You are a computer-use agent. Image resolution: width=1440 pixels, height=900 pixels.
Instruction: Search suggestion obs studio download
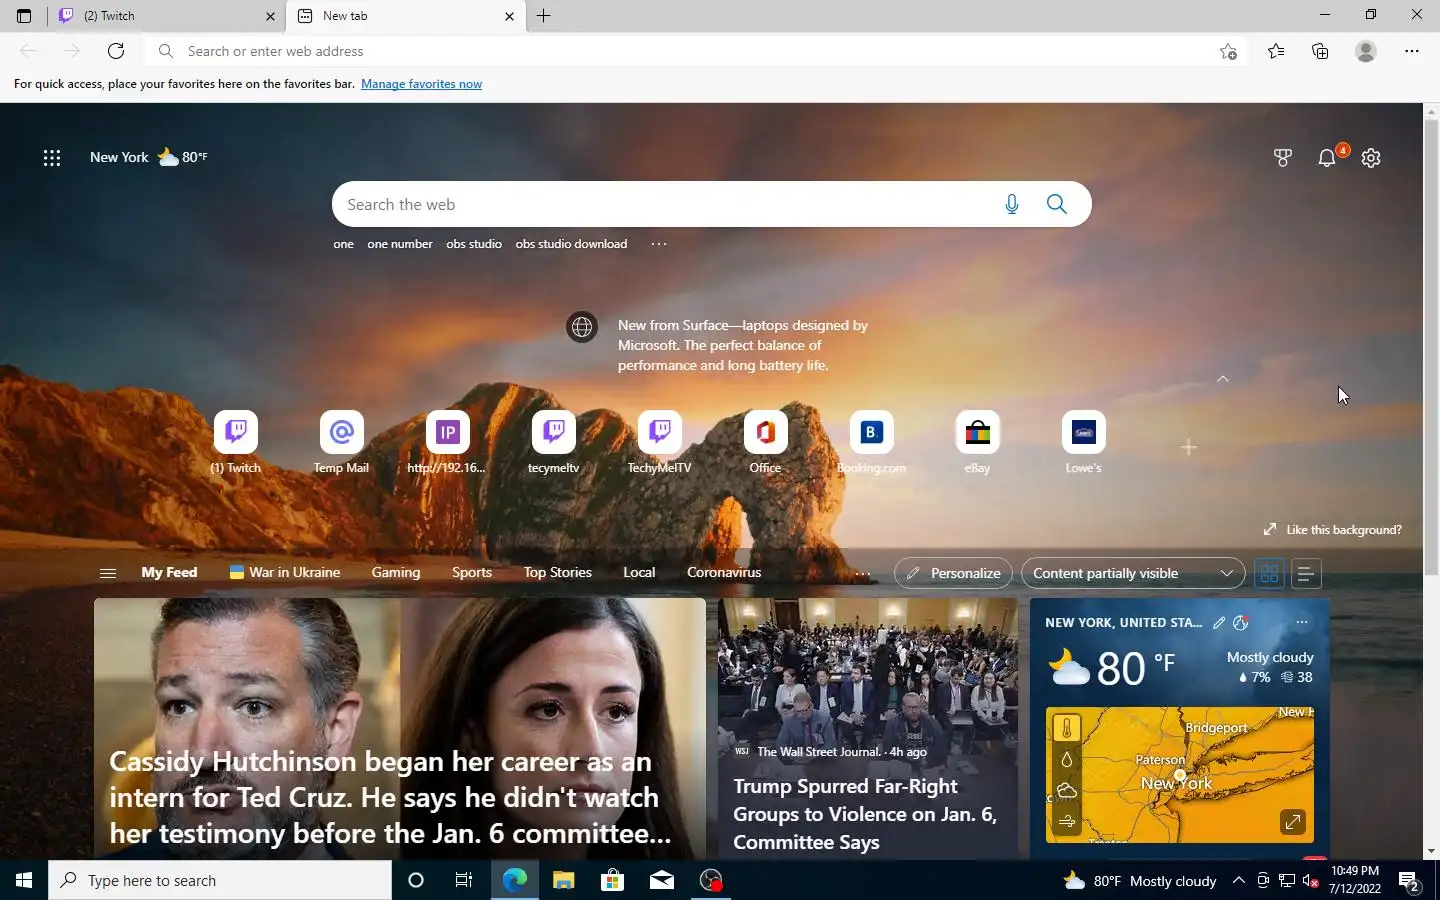point(571,244)
